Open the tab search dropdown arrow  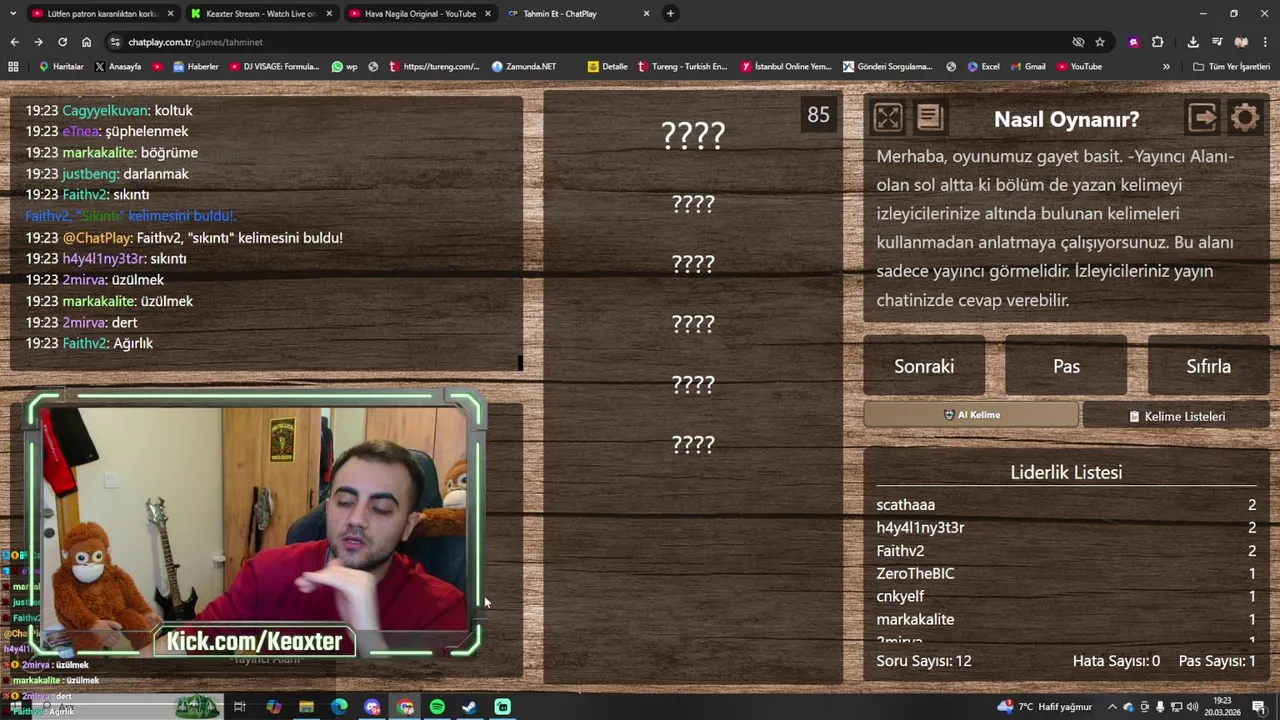[x=13, y=13]
